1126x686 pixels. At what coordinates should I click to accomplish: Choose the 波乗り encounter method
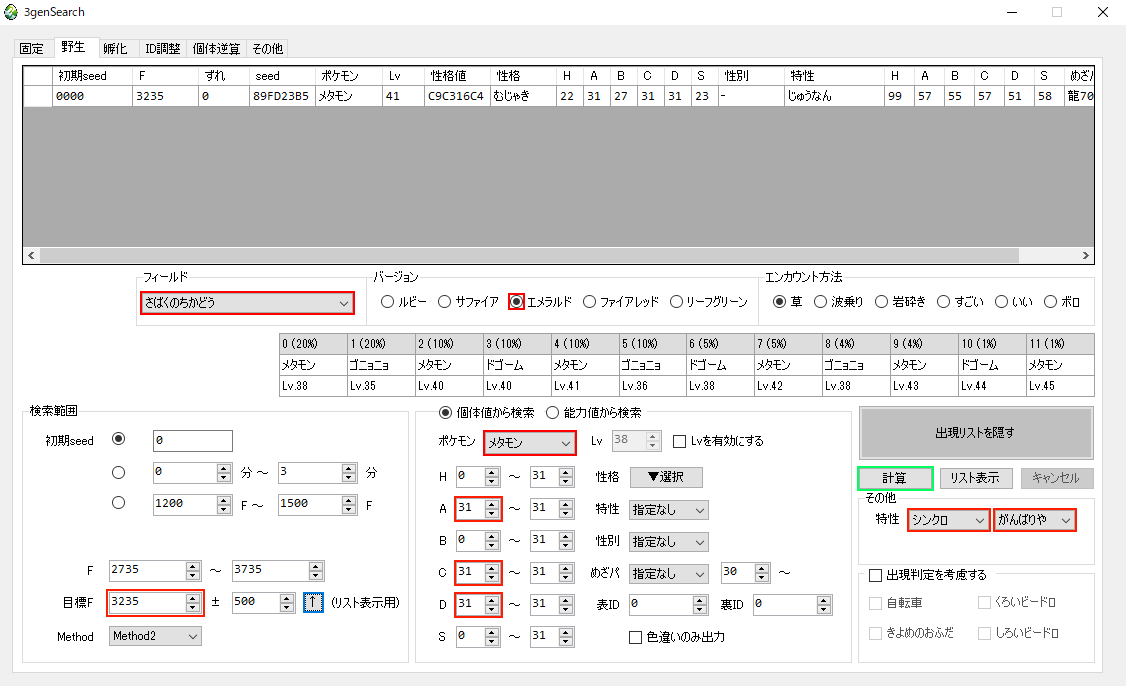tap(821, 302)
